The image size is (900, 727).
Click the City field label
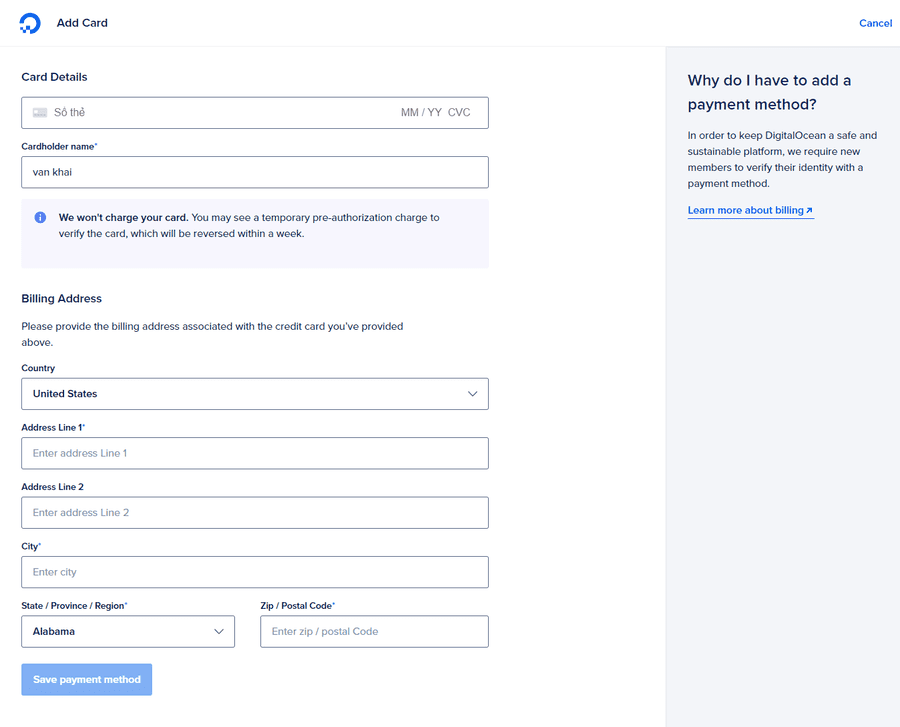point(30,546)
